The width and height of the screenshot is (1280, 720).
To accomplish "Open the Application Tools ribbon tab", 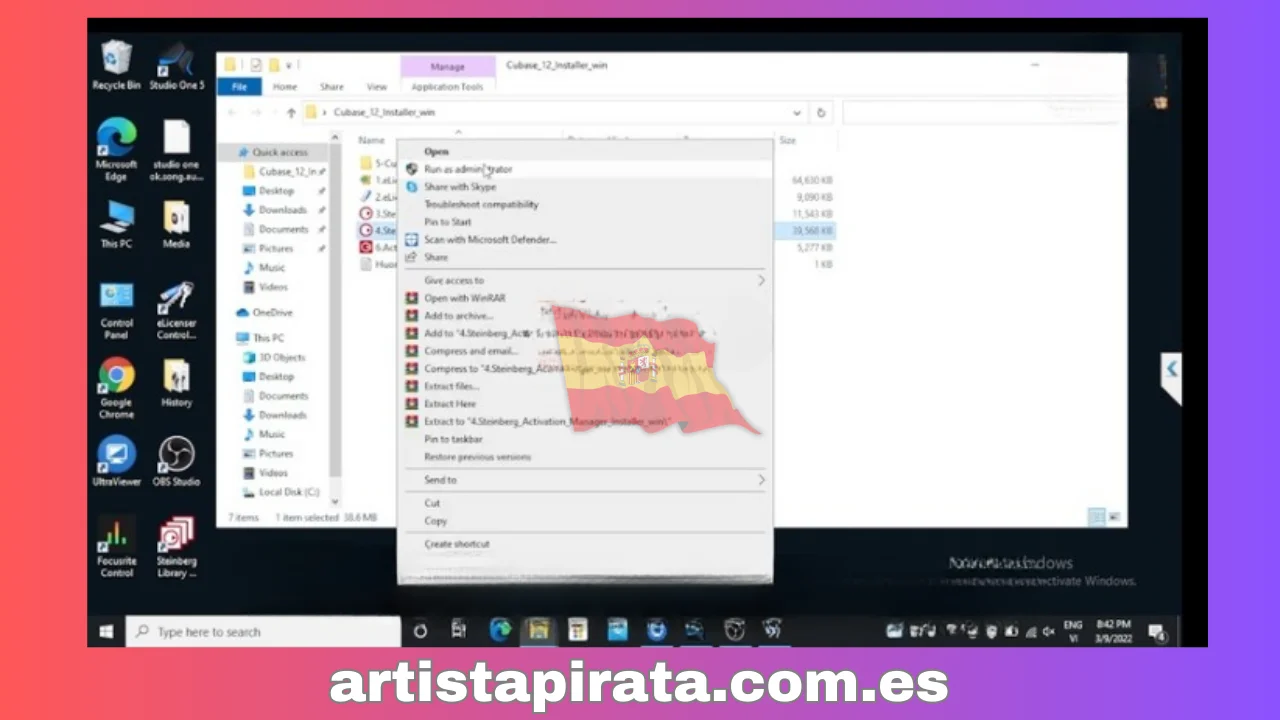I will (x=447, y=87).
